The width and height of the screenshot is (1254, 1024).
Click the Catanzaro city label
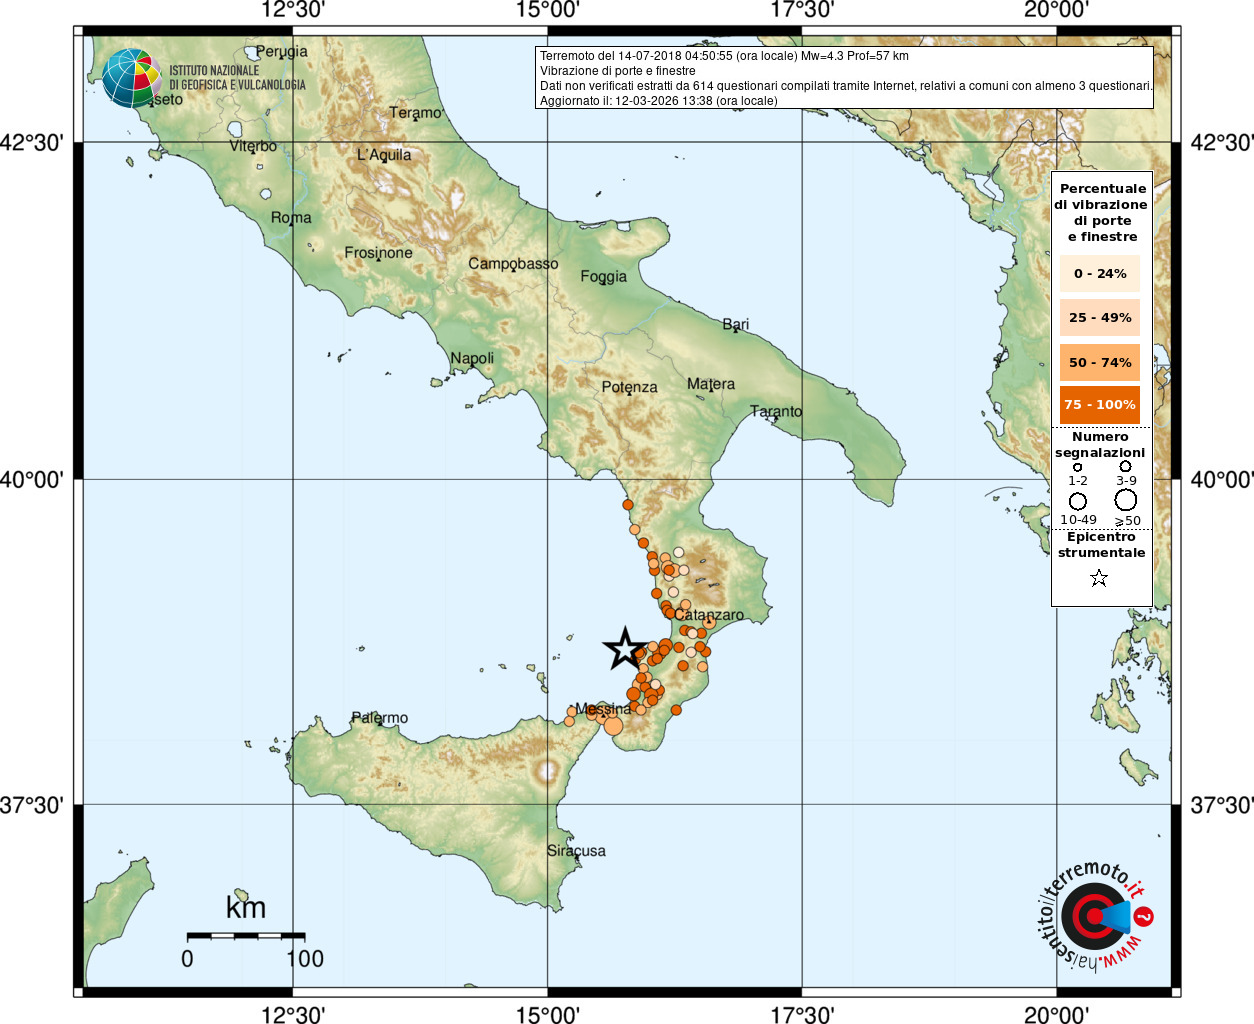click(x=709, y=615)
